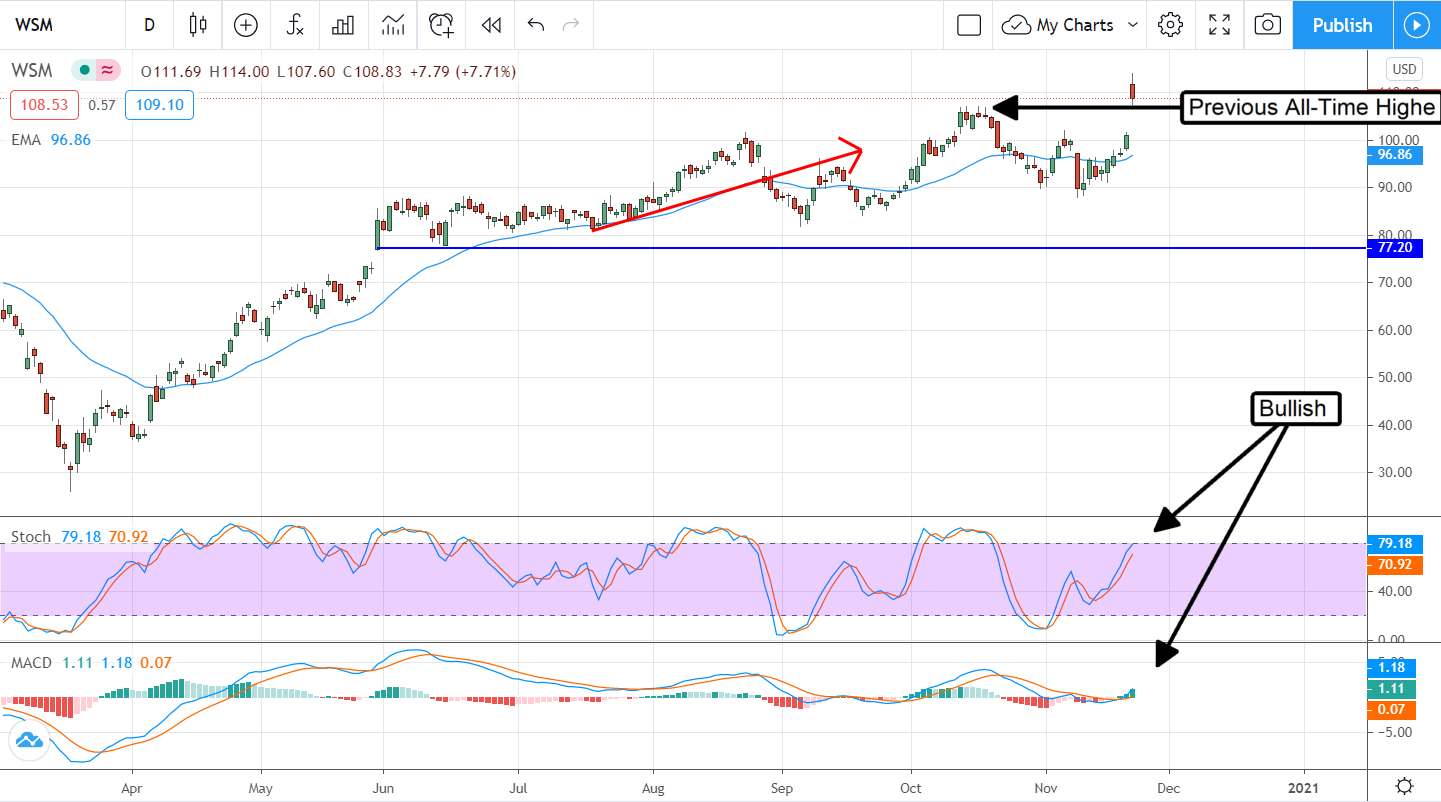Select the blue 77.20 price level label
This screenshot has height=802, width=1441.
[1394, 248]
